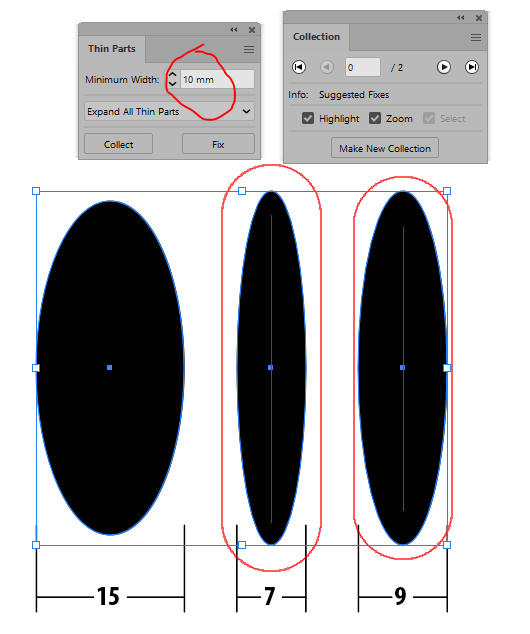Jump to first item in Collection
This screenshot has width=530, height=634.
tap(299, 67)
